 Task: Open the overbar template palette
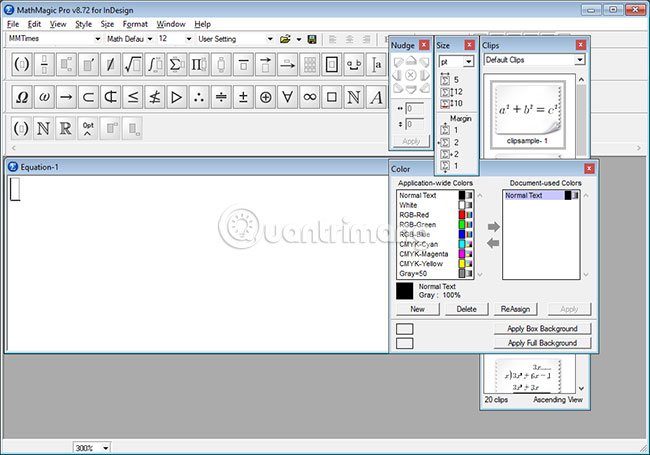click(243, 64)
